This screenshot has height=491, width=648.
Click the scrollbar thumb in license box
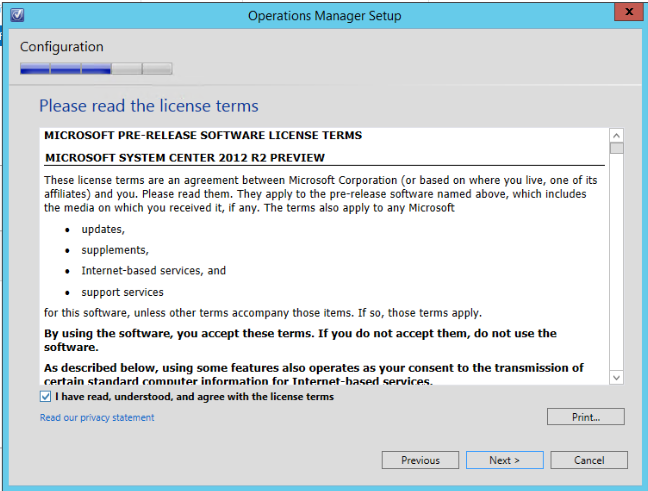(x=616, y=150)
